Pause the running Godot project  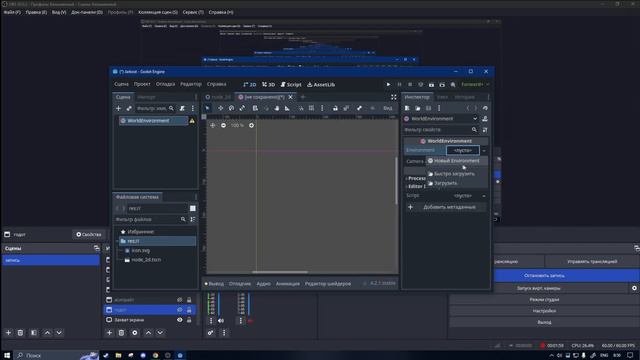399,84
